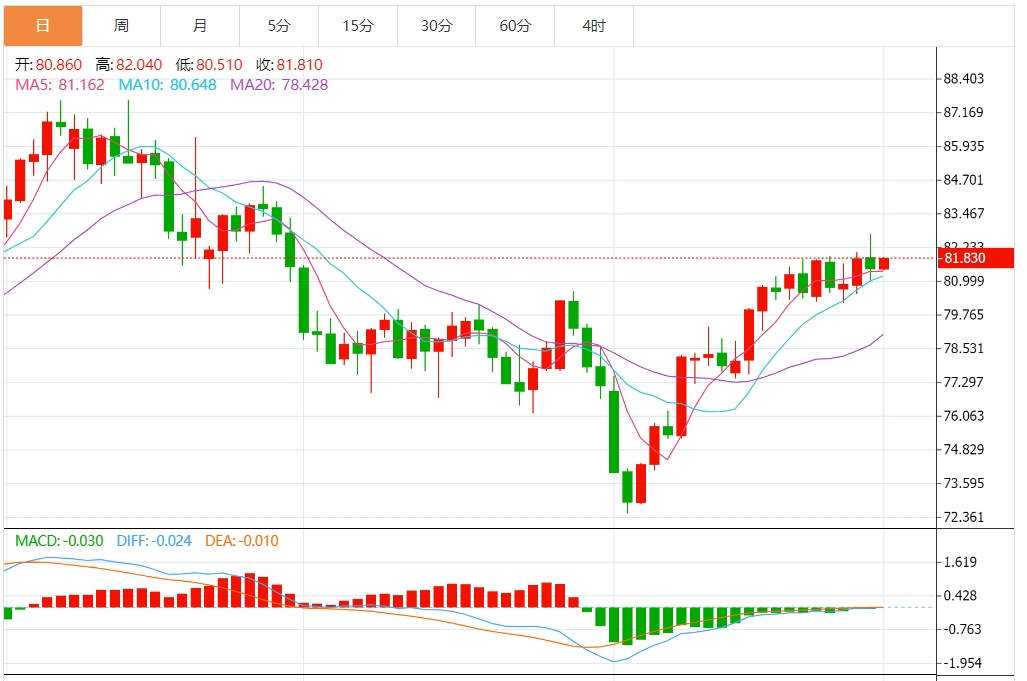Click the MACD: -0.030 label
The height and width of the screenshot is (681, 1027).
59,541
